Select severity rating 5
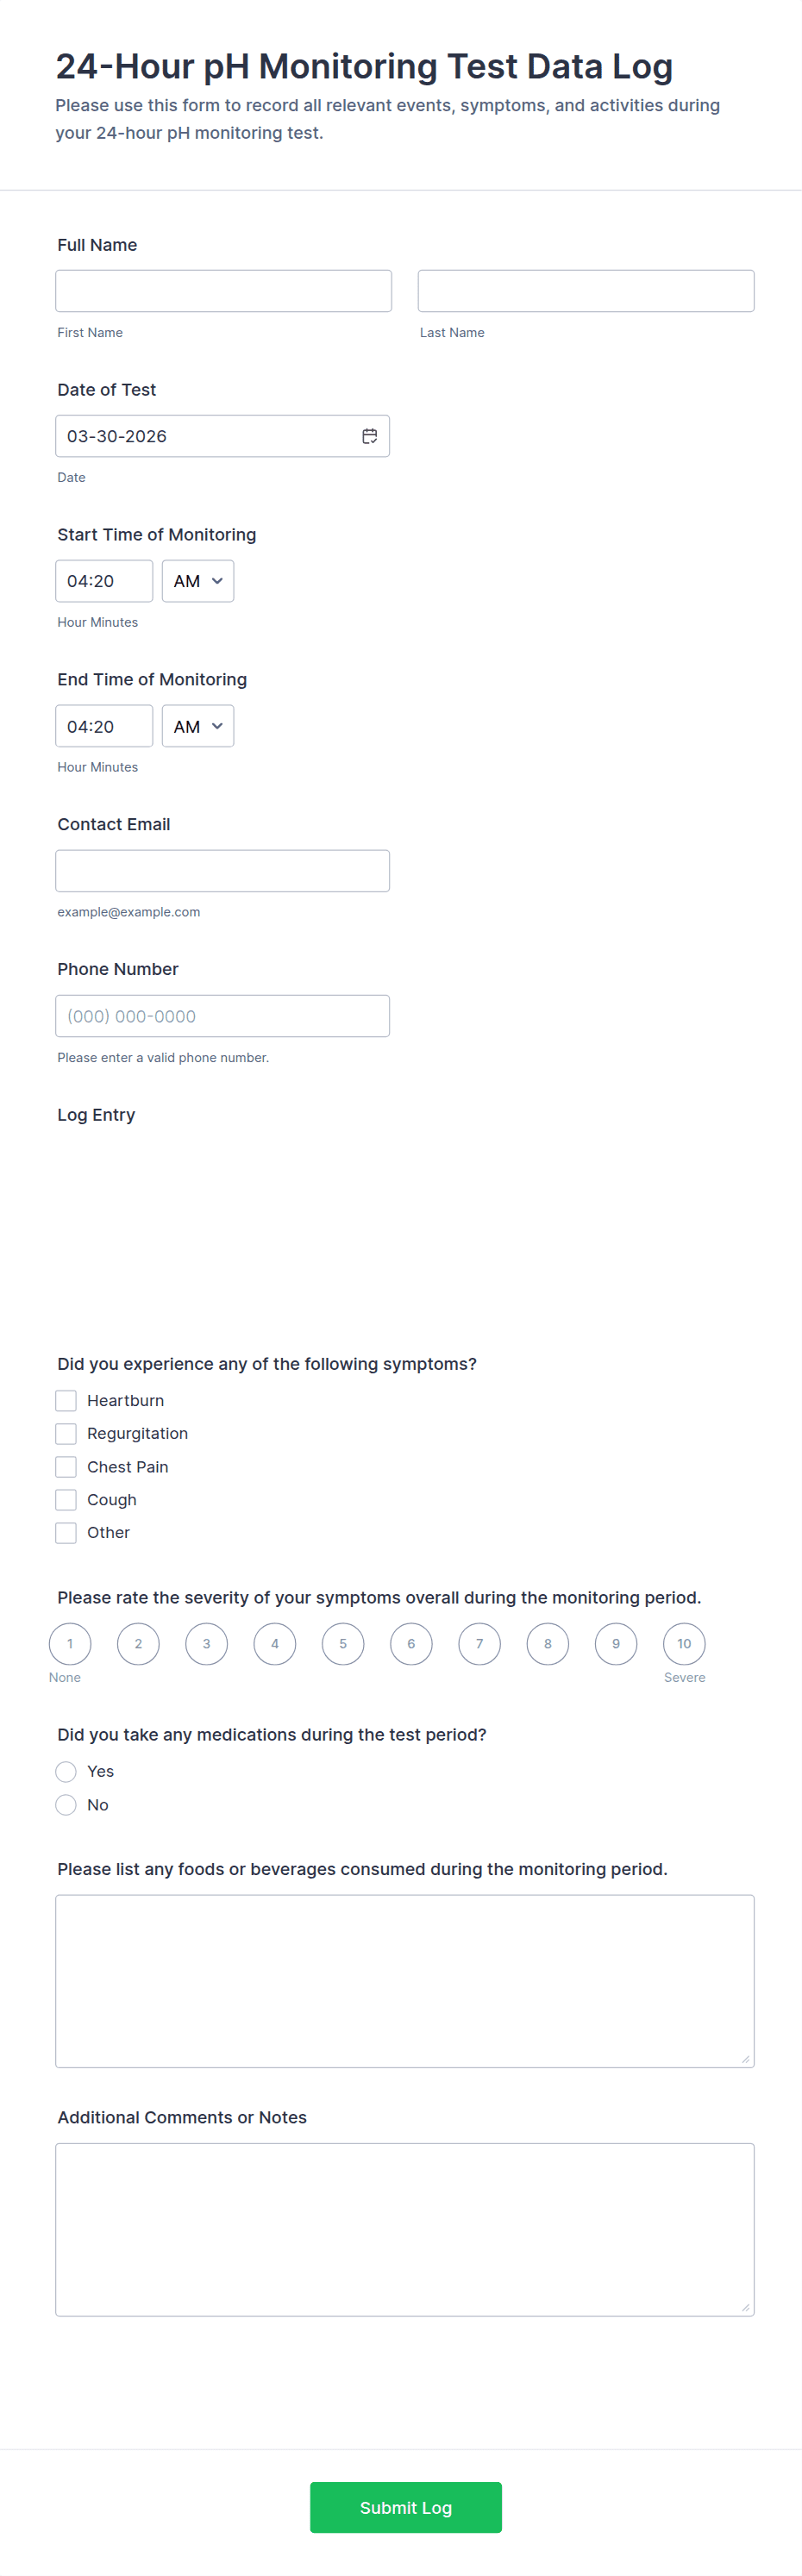802x2576 pixels. (343, 1643)
